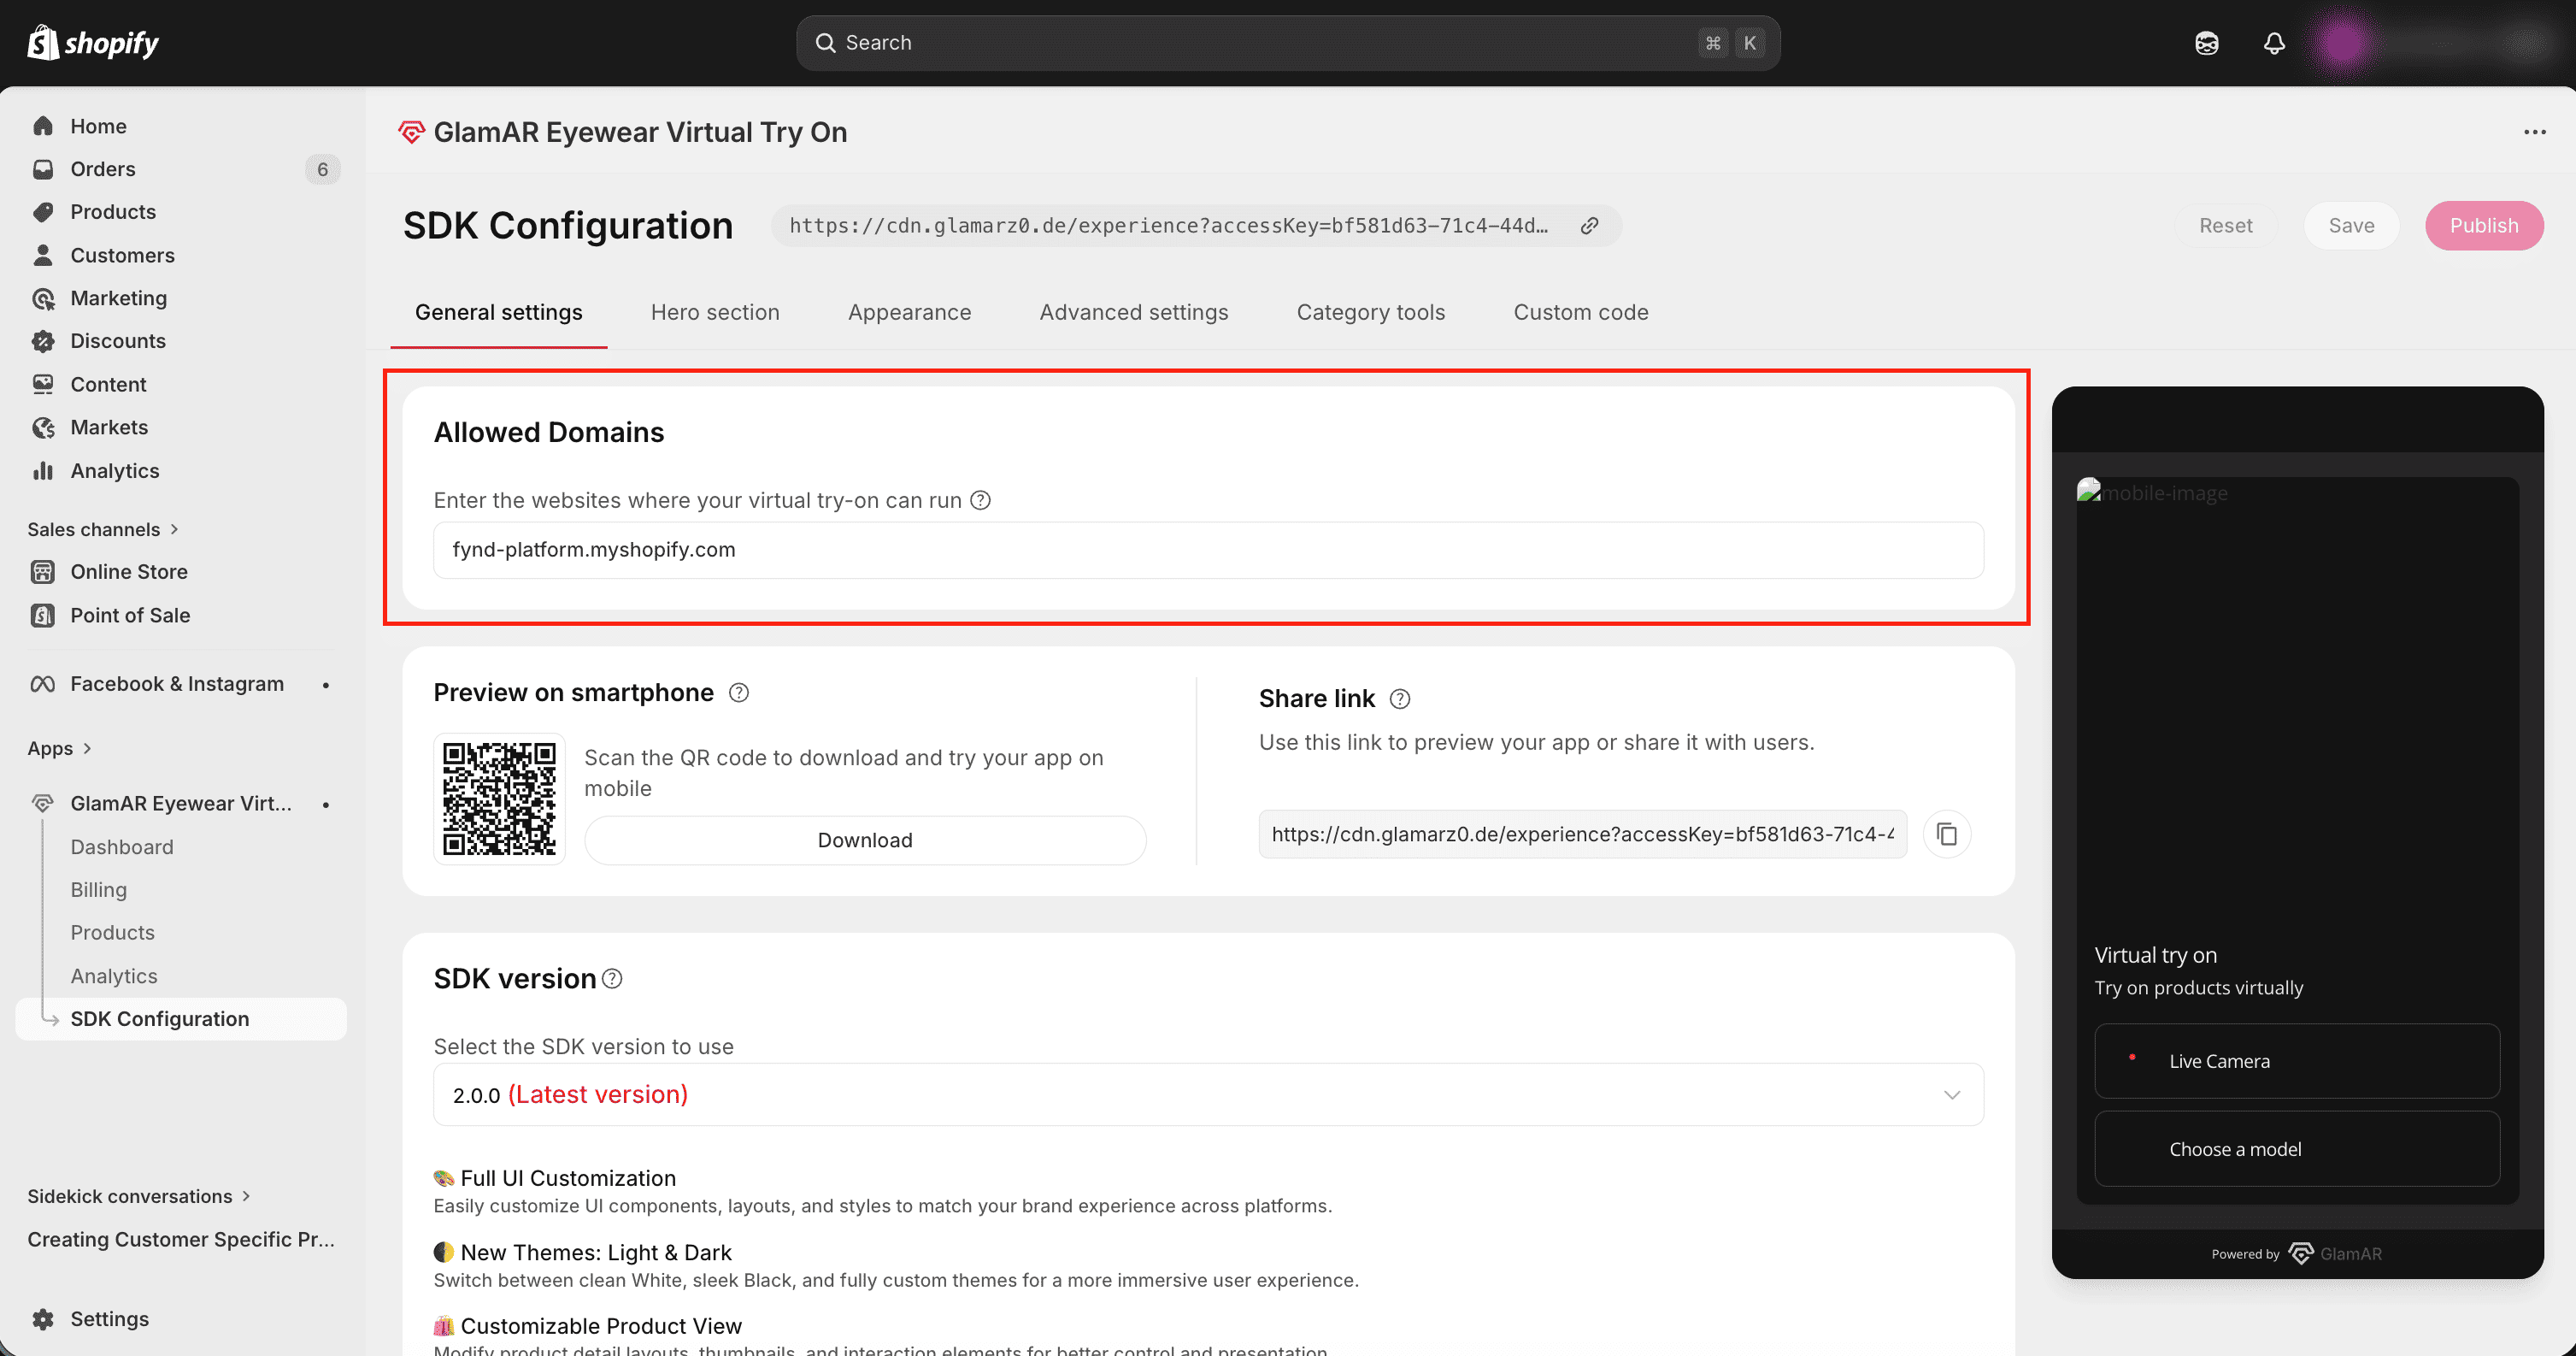
Task: Click the help icon next to Allowed Domains hint
Action: tap(981, 500)
